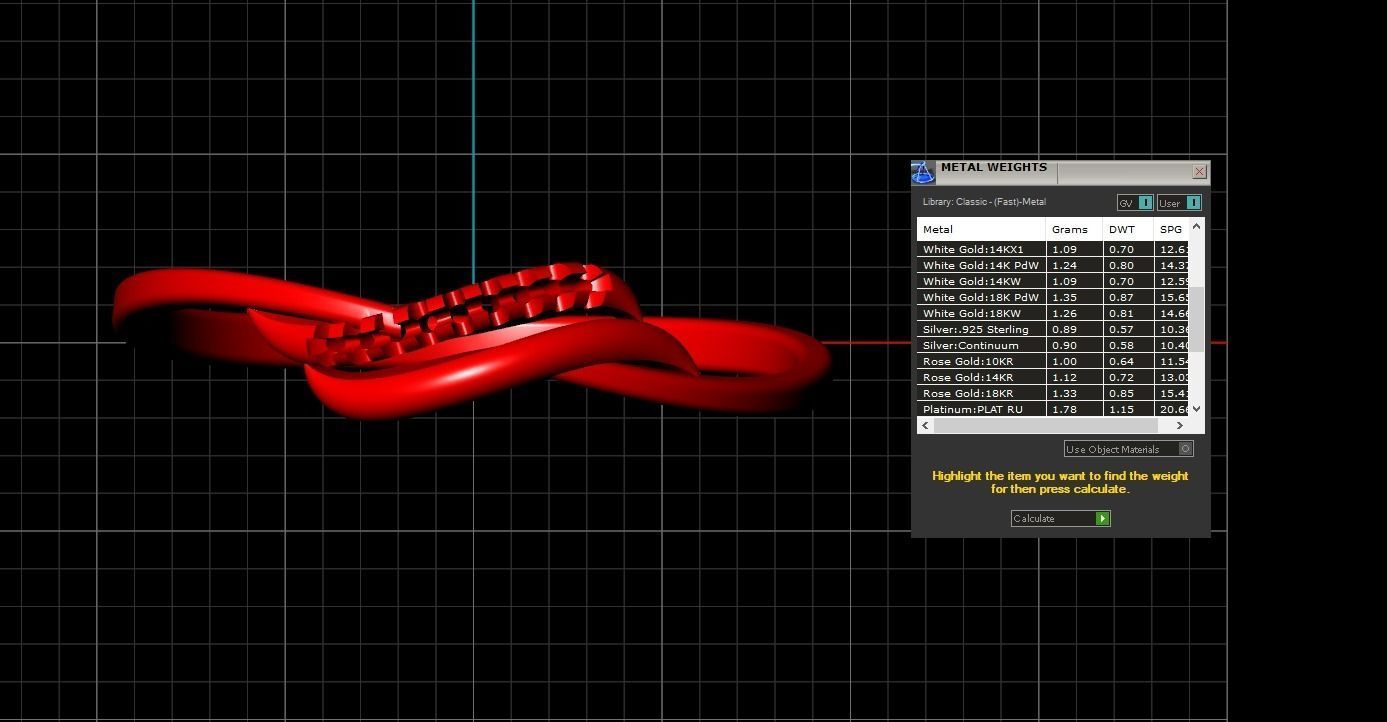Enable the Use Object Materials option
The width and height of the screenshot is (1387, 722).
click(1129, 449)
